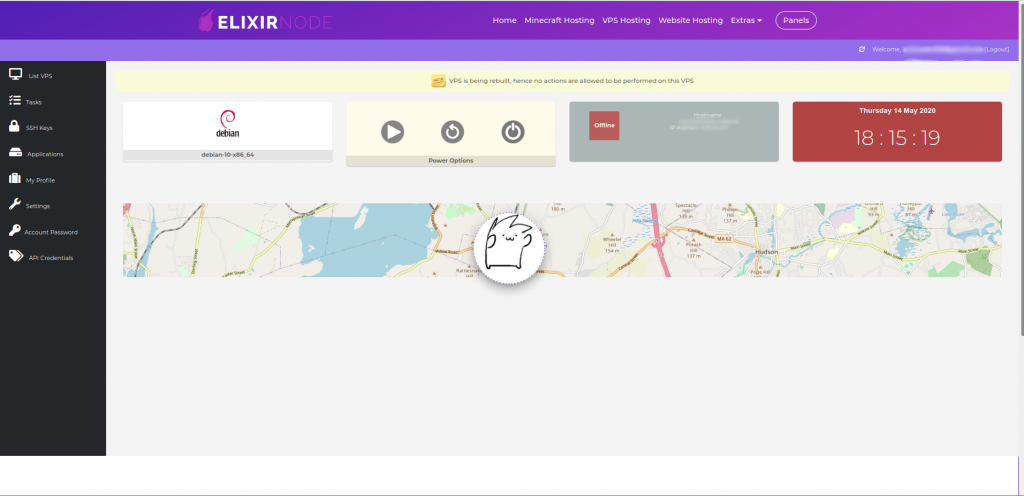Click the refresh icon next to Welcome
Image resolution: width=1024 pixels, height=496 pixels.
(x=862, y=50)
